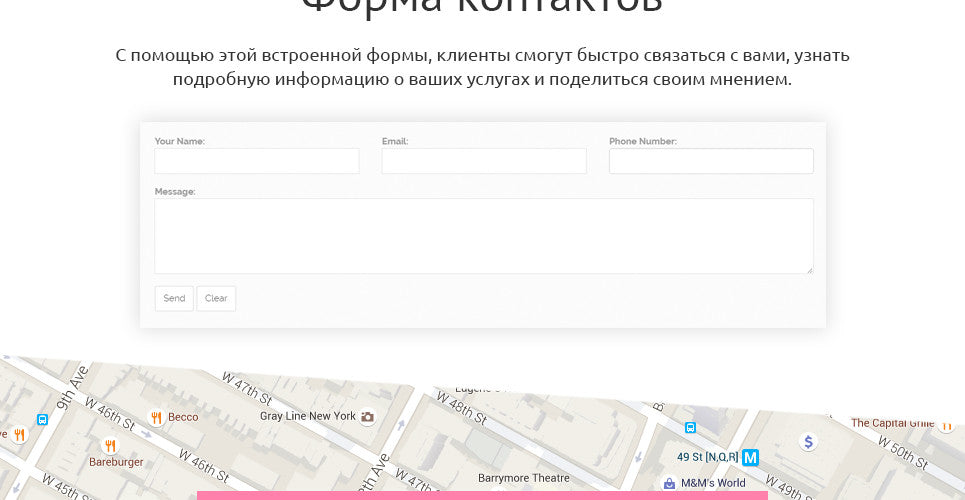Image resolution: width=965 pixels, height=500 pixels.
Task: Click the Bareburger map label
Action: 116,462
